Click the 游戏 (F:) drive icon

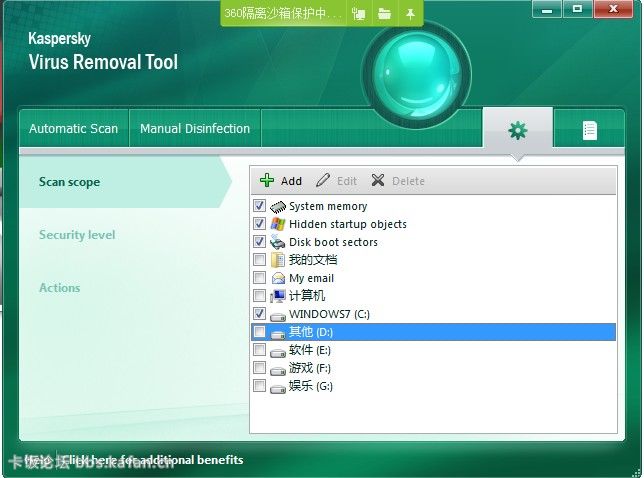tap(278, 370)
